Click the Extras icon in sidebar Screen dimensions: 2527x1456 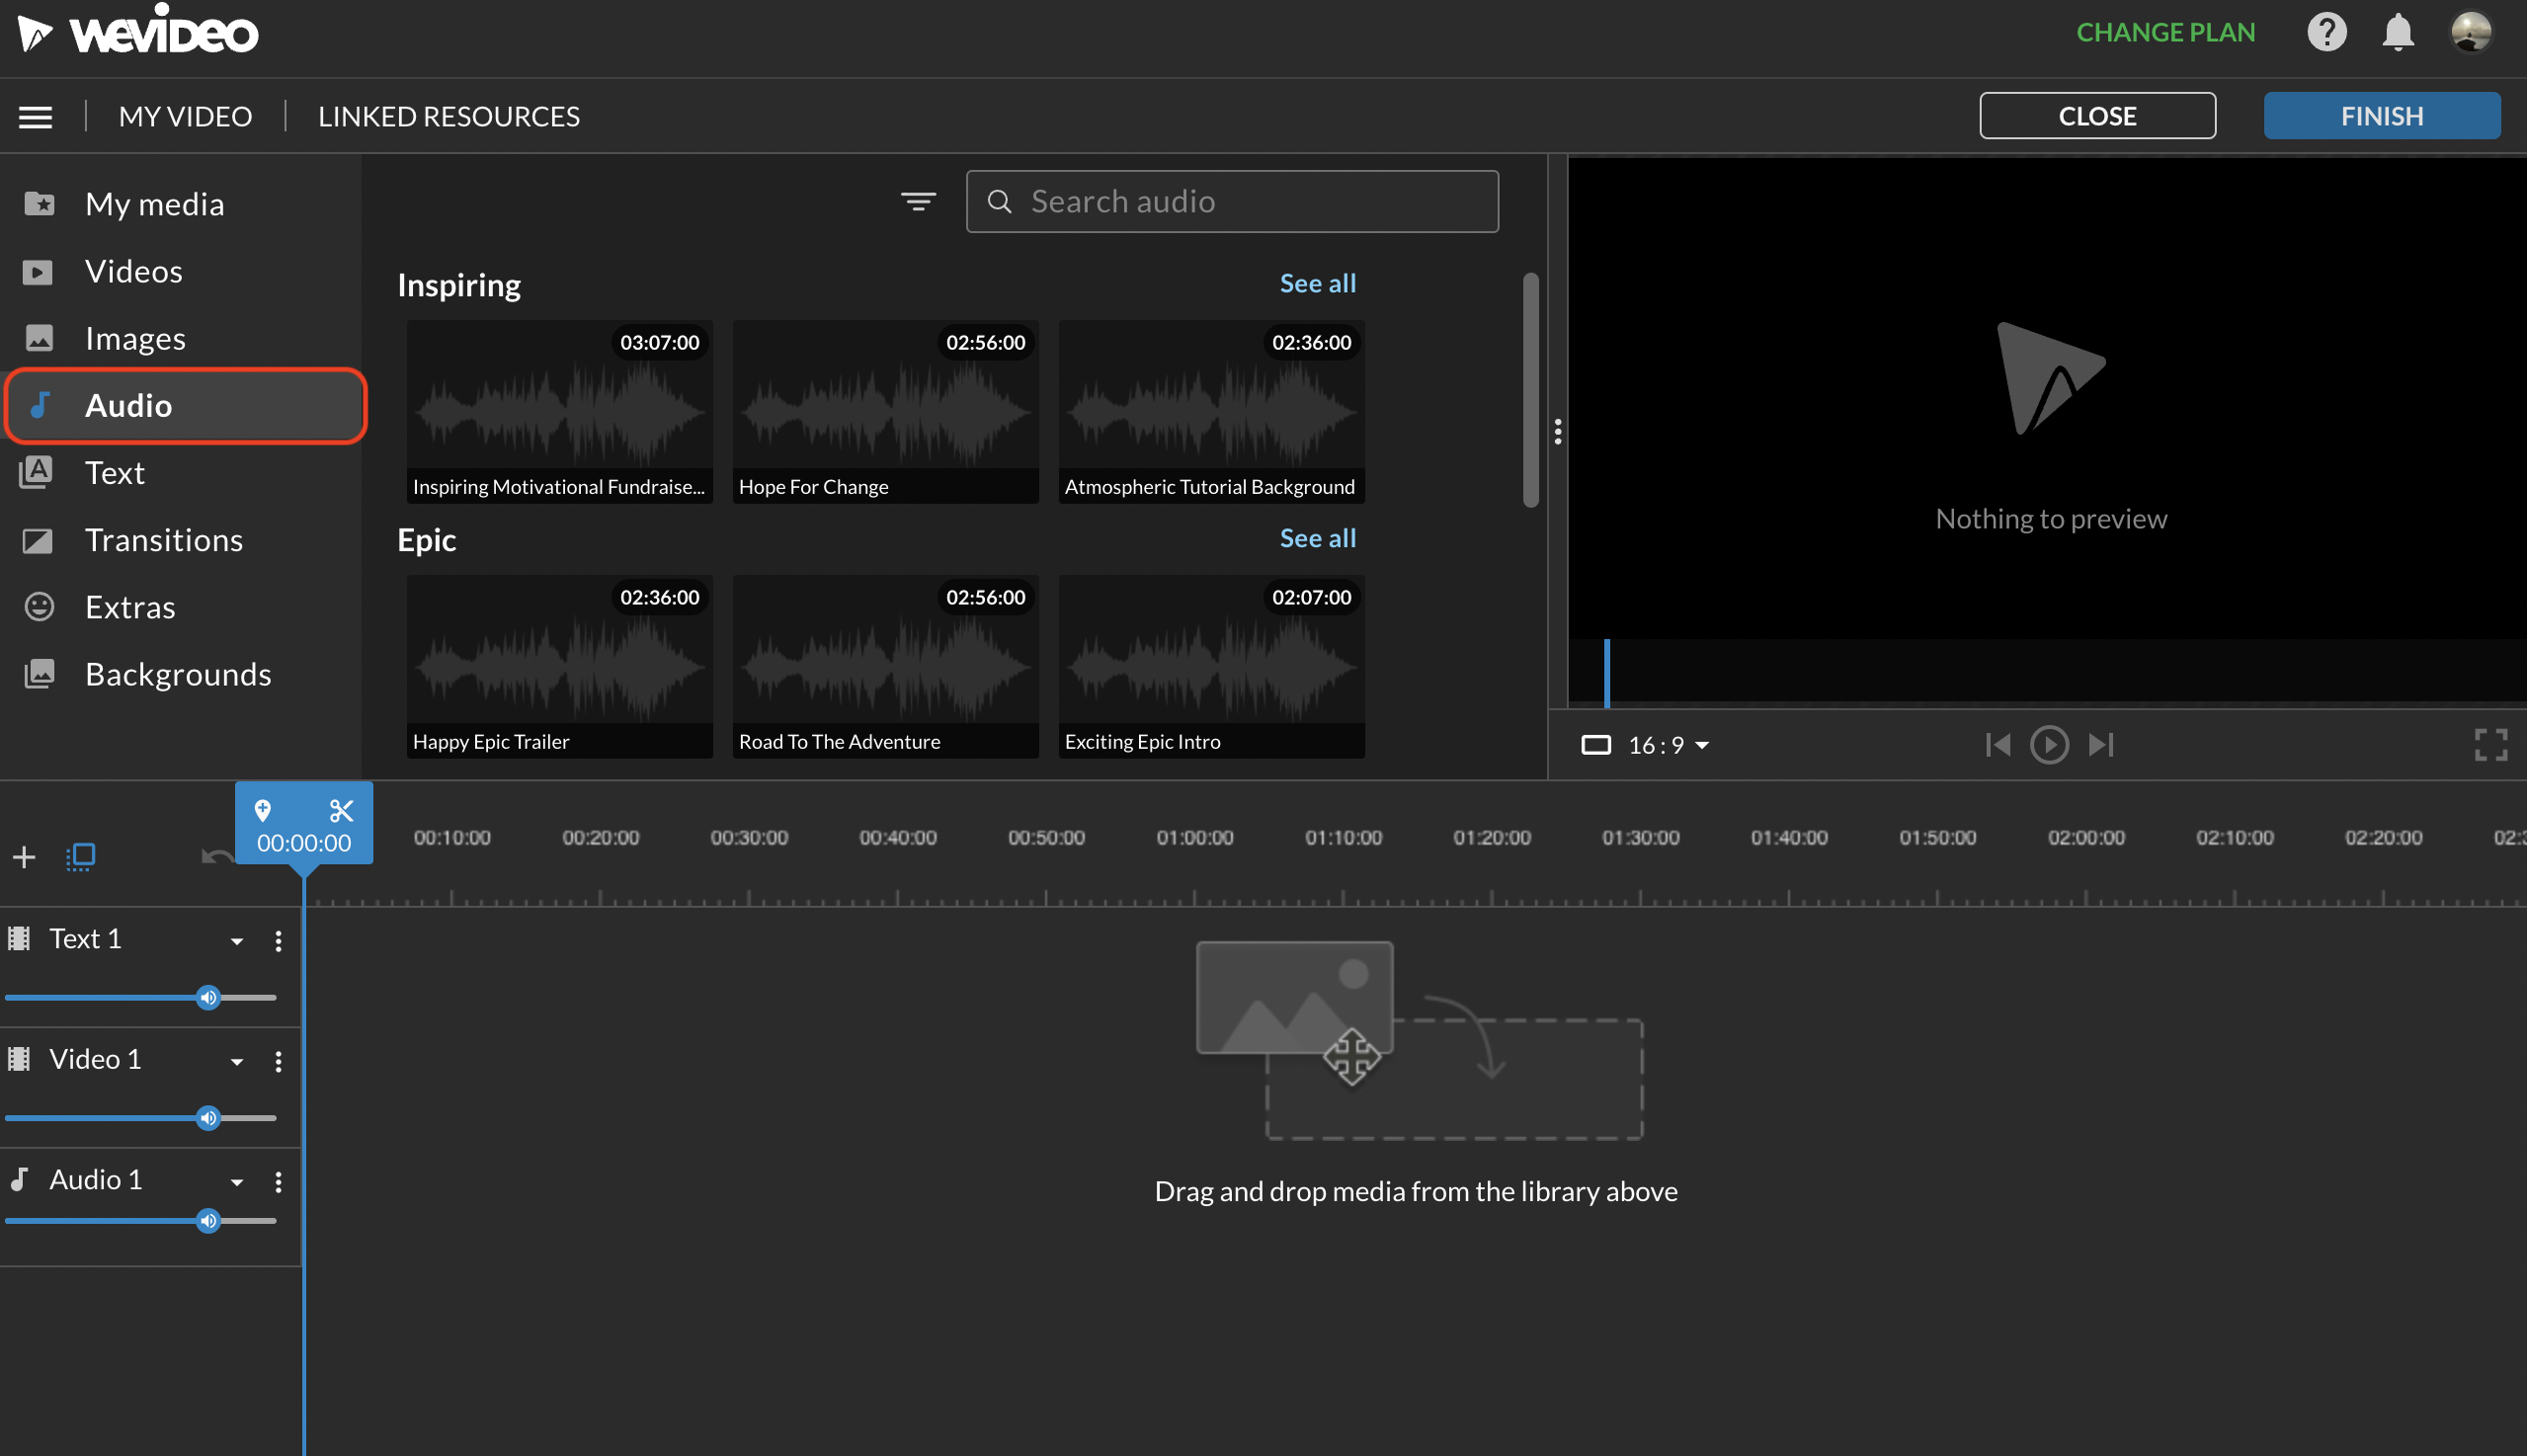[39, 606]
